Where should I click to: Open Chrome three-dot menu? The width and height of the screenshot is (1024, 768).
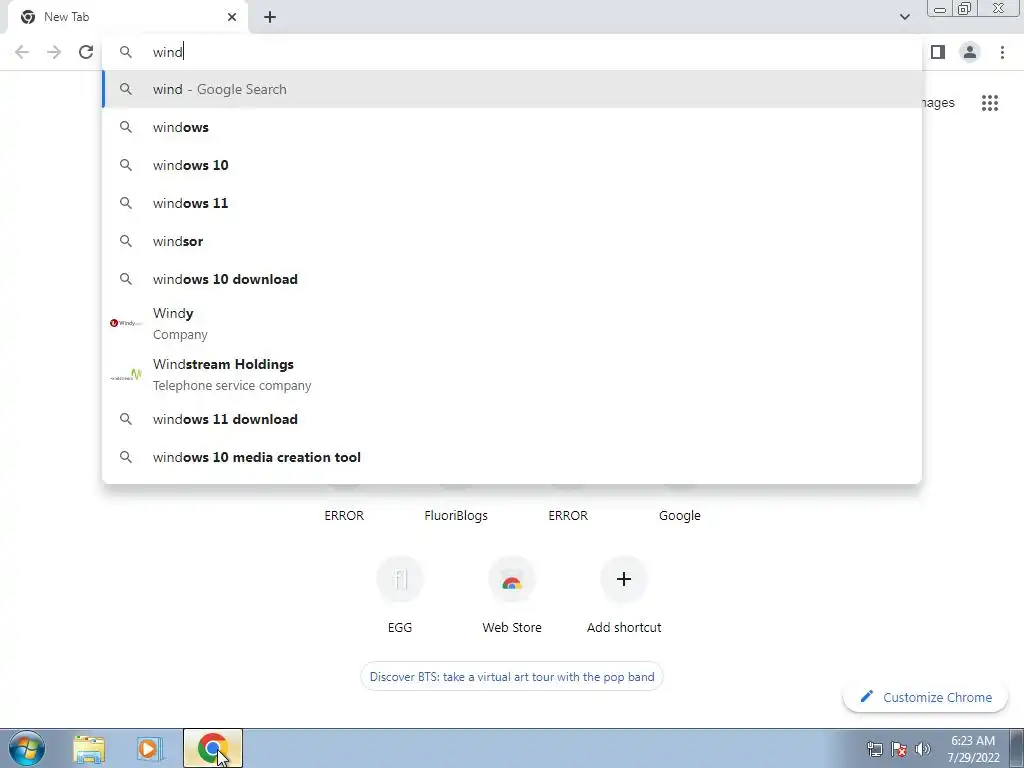tap(1002, 52)
